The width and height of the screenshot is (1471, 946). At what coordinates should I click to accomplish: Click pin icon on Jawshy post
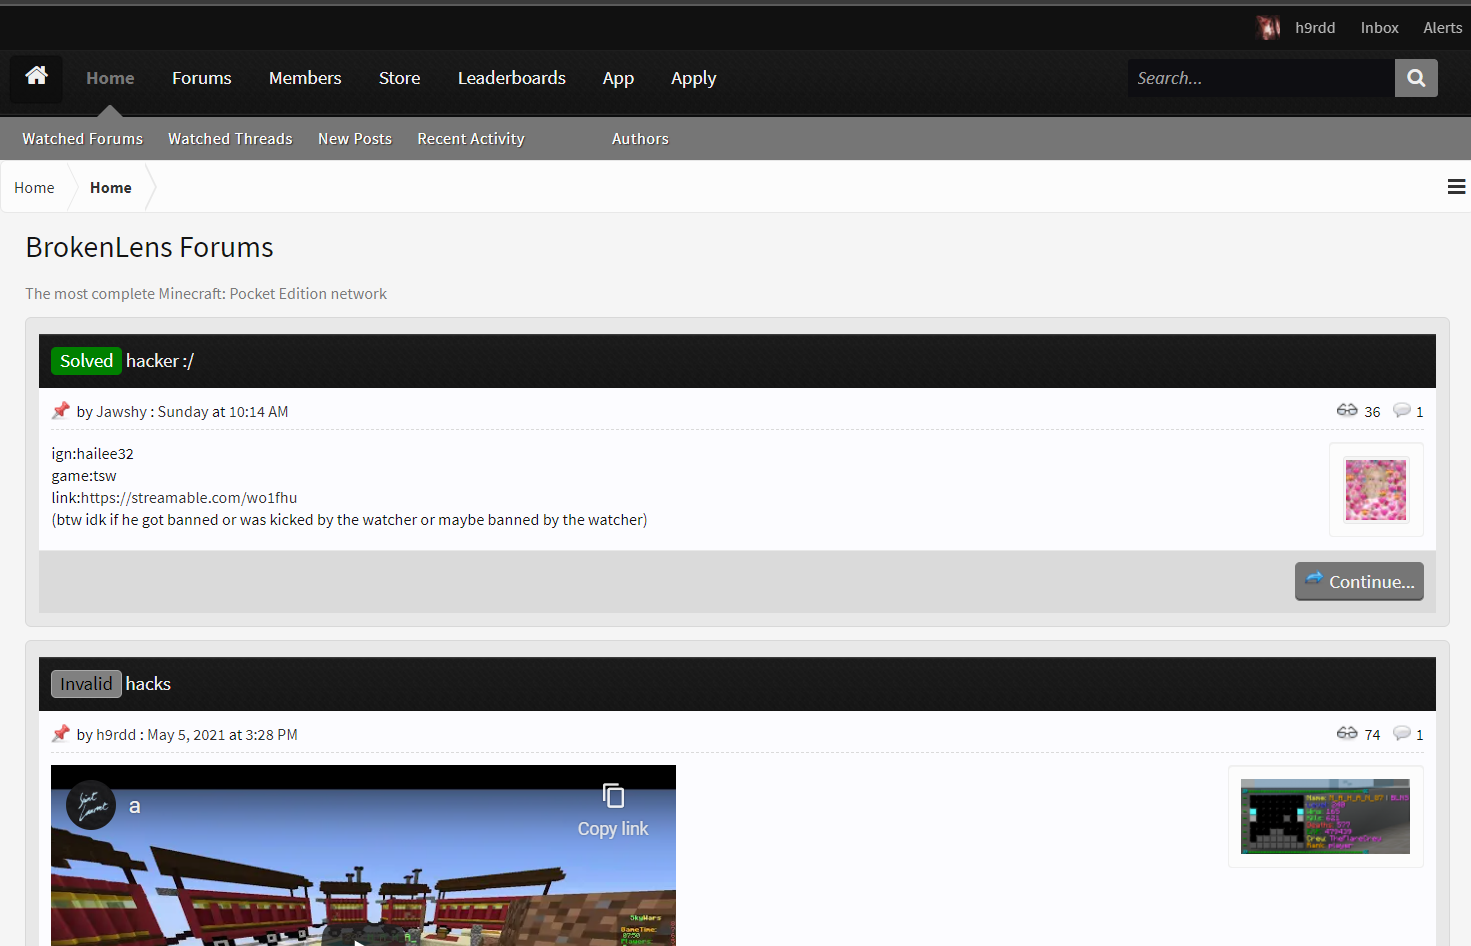[x=61, y=411]
